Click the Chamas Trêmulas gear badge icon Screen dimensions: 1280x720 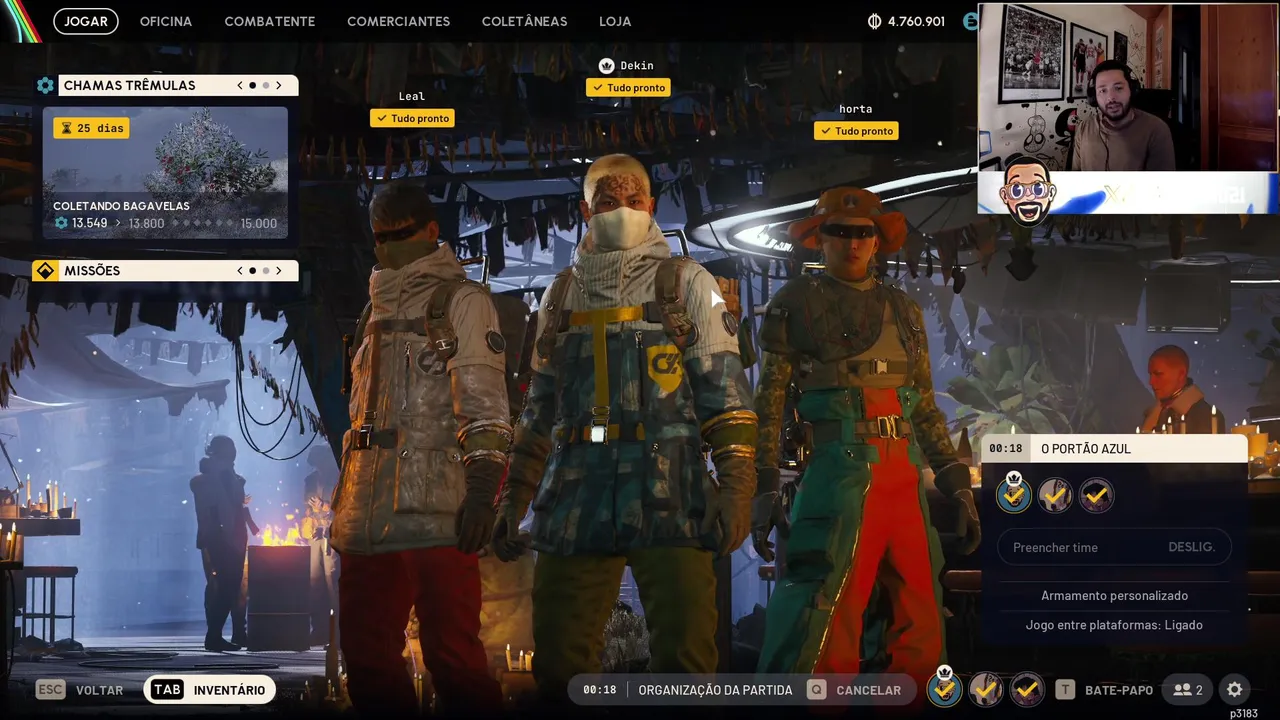tap(45, 85)
